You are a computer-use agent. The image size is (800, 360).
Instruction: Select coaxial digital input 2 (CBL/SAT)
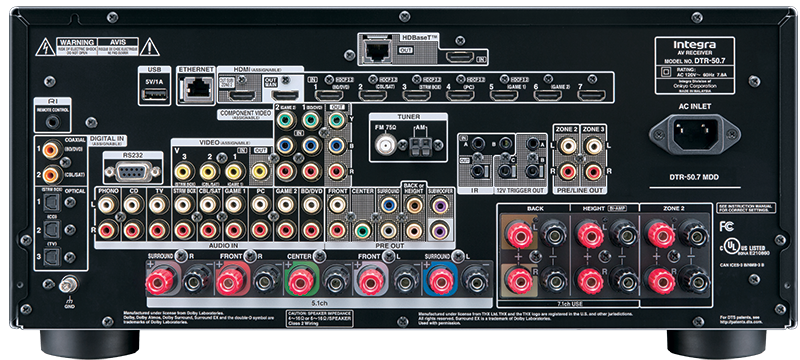(50, 174)
